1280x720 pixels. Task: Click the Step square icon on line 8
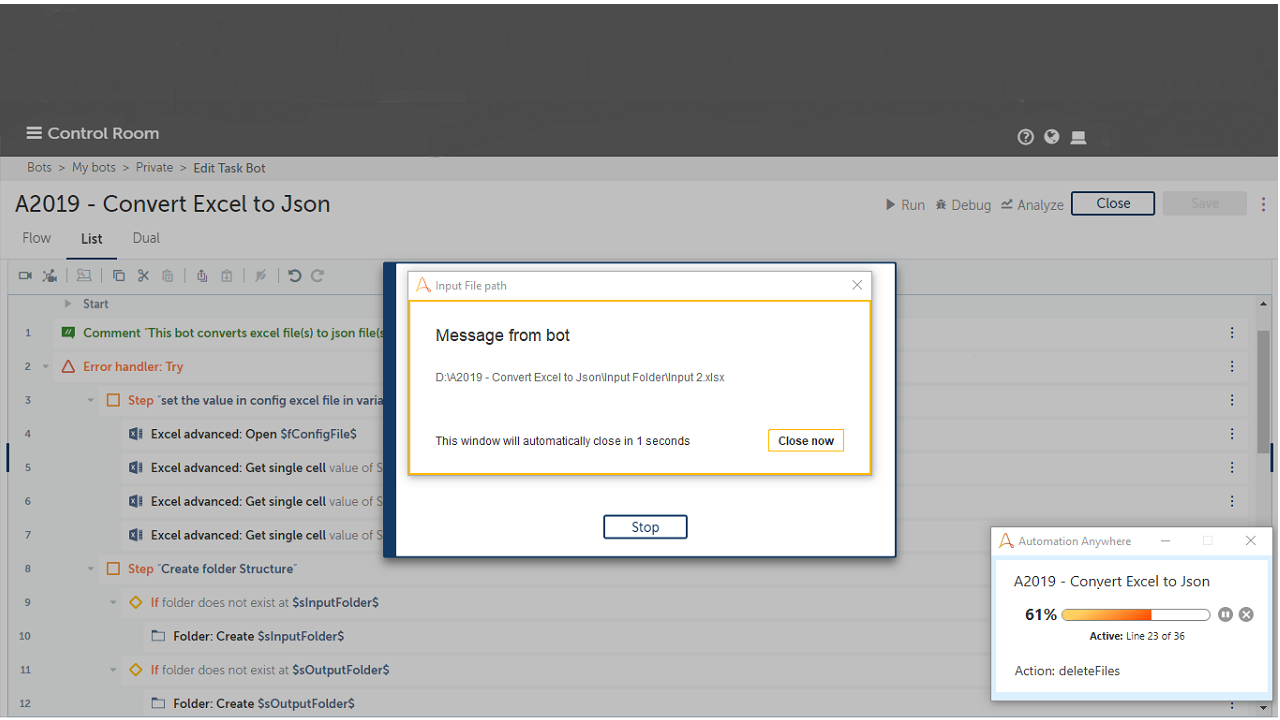click(x=113, y=569)
